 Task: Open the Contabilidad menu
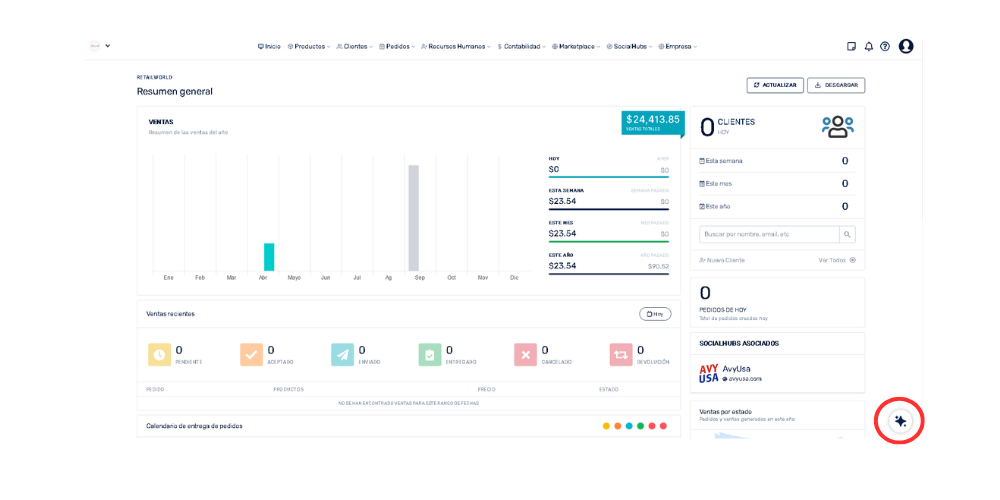coord(521,46)
